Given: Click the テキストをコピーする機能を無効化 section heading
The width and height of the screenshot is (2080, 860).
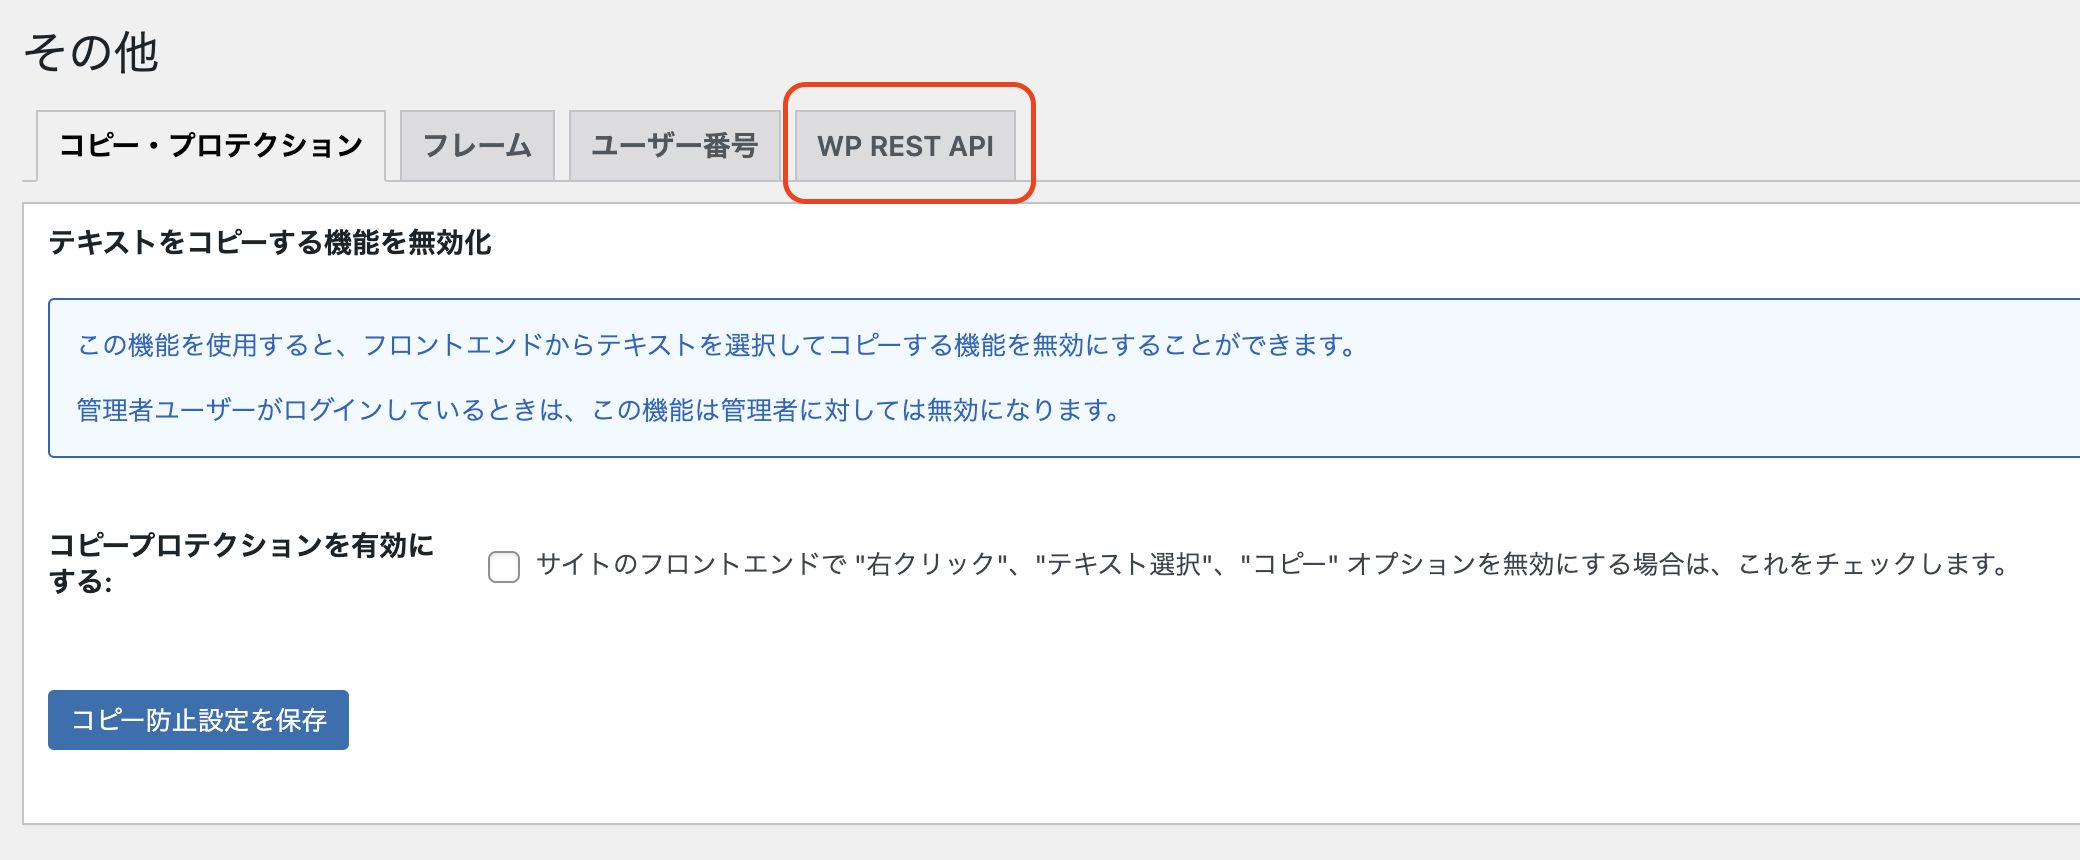Looking at the screenshot, I should click(x=270, y=243).
